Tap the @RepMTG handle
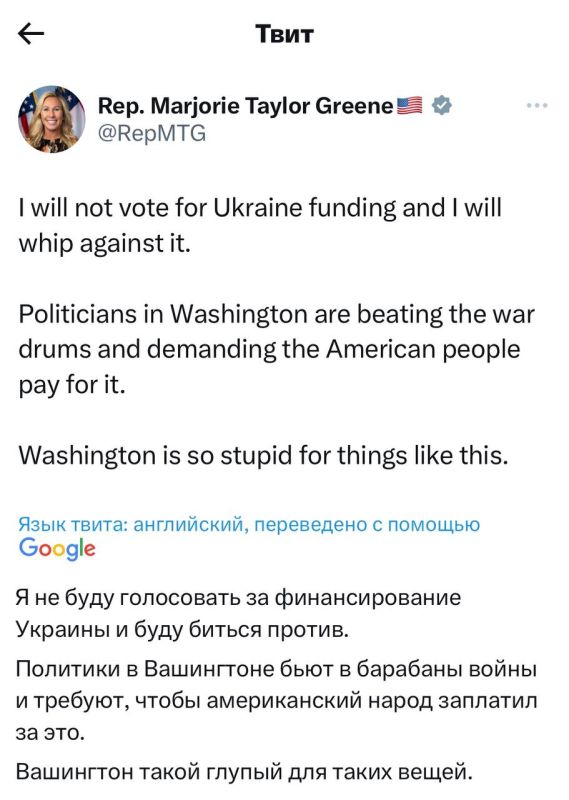The width and height of the screenshot is (569, 800). 152,134
